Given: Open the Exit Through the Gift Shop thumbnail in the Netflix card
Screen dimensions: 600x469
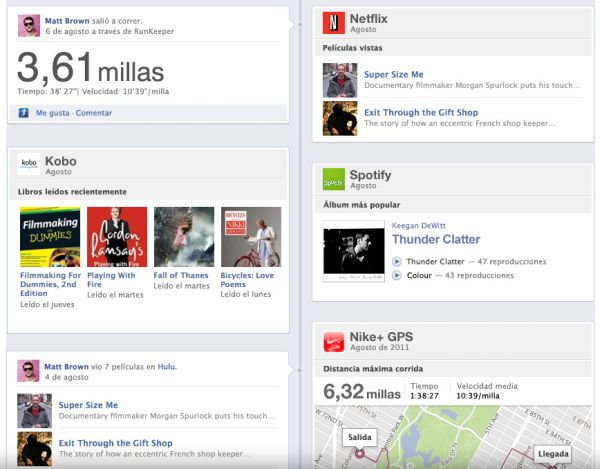Looking at the screenshot, I should [x=340, y=118].
